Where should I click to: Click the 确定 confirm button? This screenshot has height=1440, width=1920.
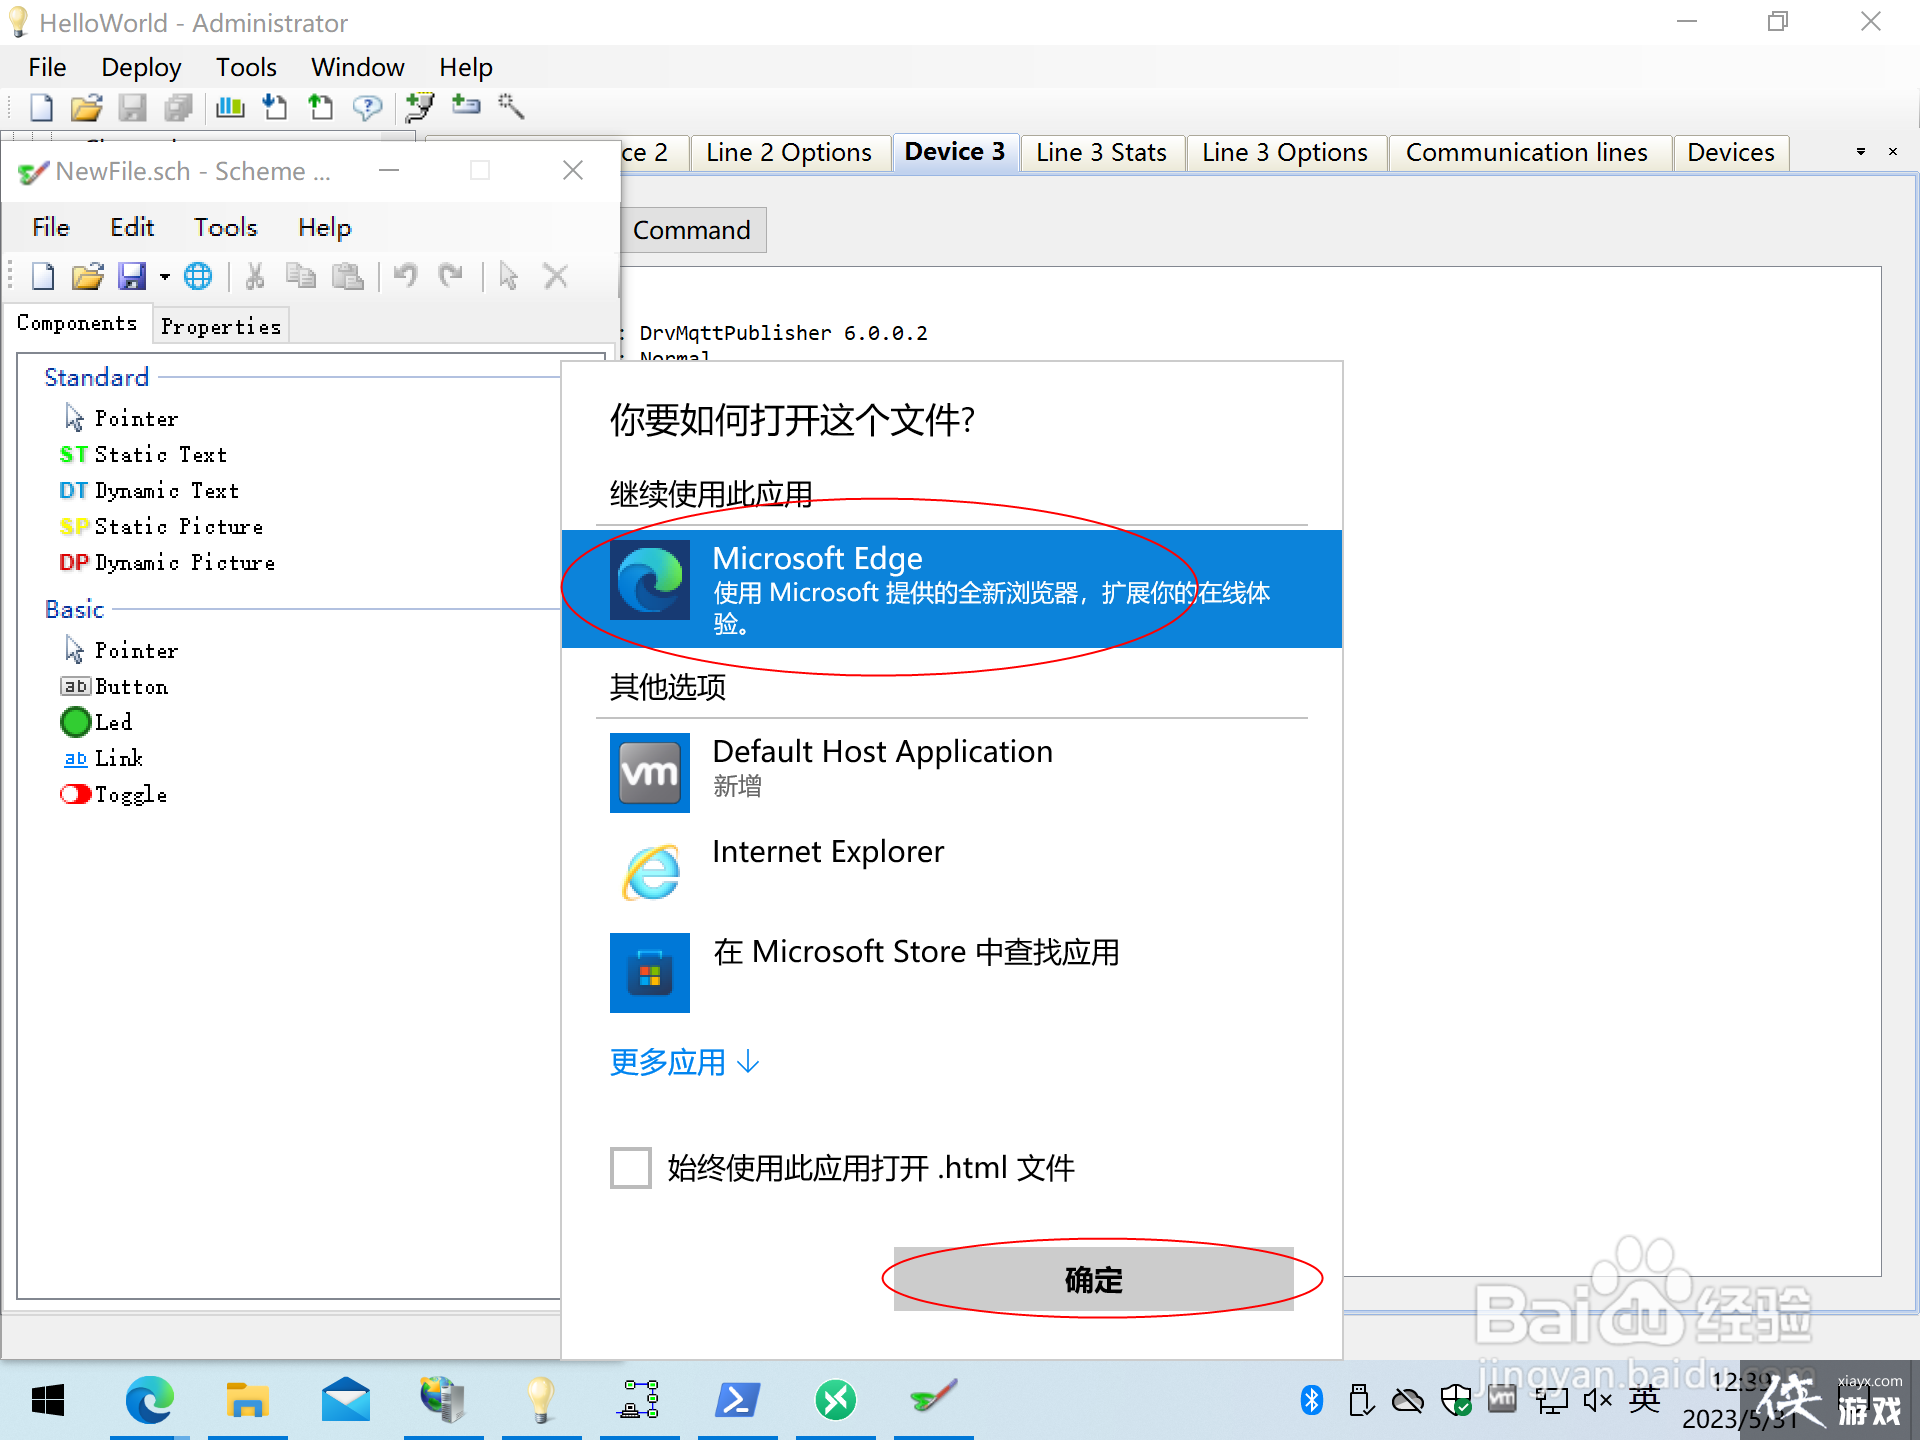(x=1094, y=1279)
